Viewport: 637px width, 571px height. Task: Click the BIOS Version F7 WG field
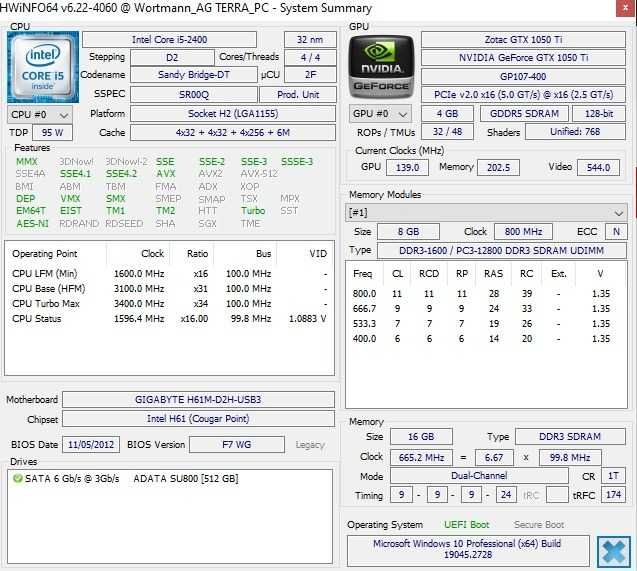[x=237, y=445]
